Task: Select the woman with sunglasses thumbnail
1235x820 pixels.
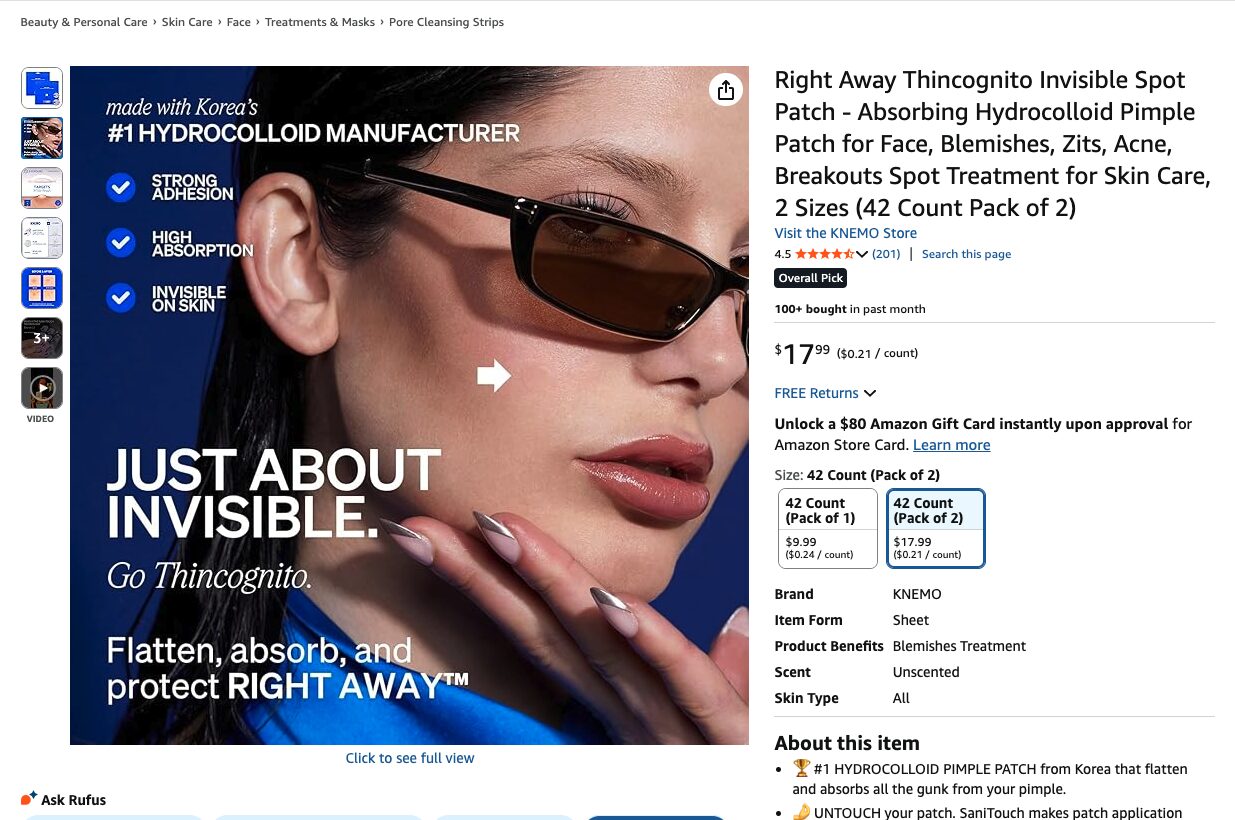Action: (42, 138)
